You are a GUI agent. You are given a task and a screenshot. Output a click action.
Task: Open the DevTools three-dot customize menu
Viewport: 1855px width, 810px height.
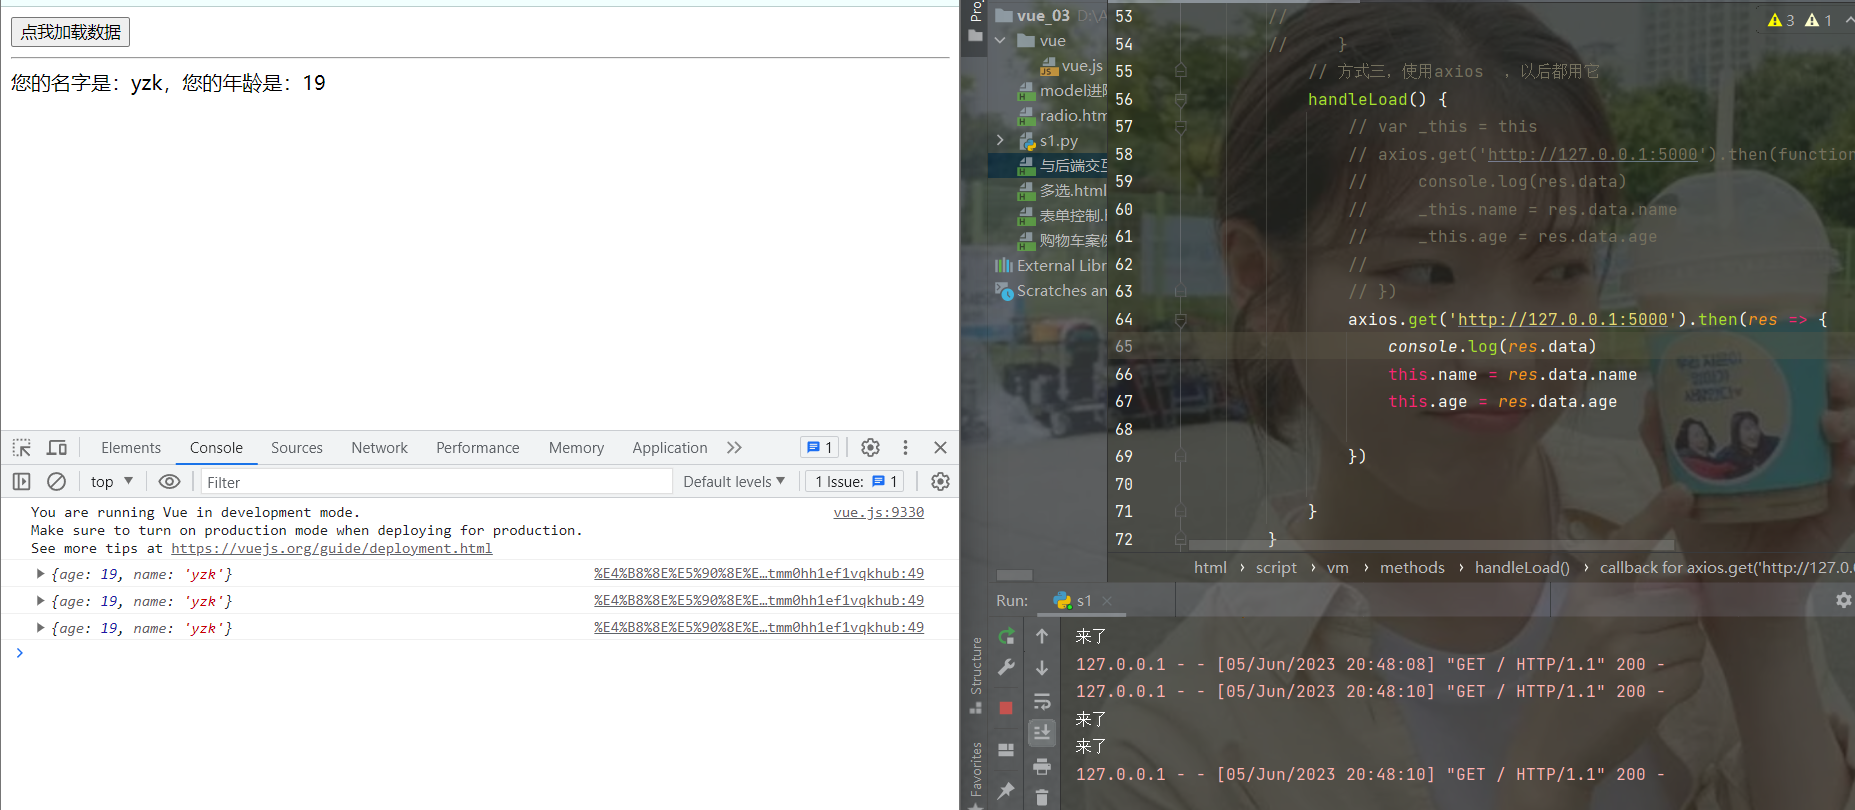(x=905, y=448)
